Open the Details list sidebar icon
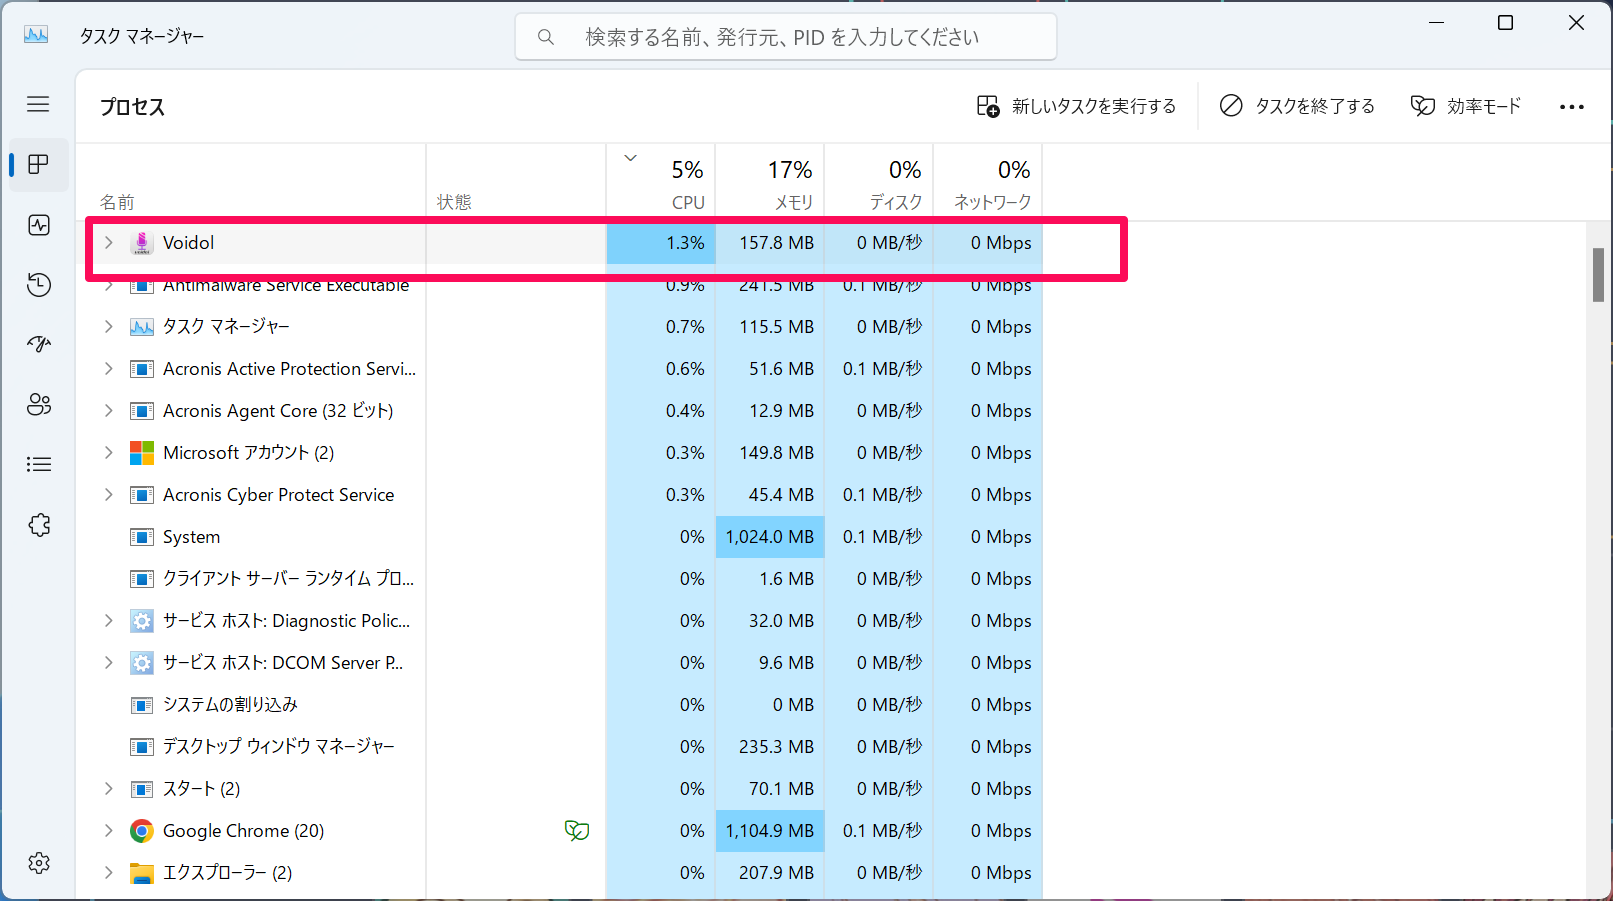 tap(39, 464)
